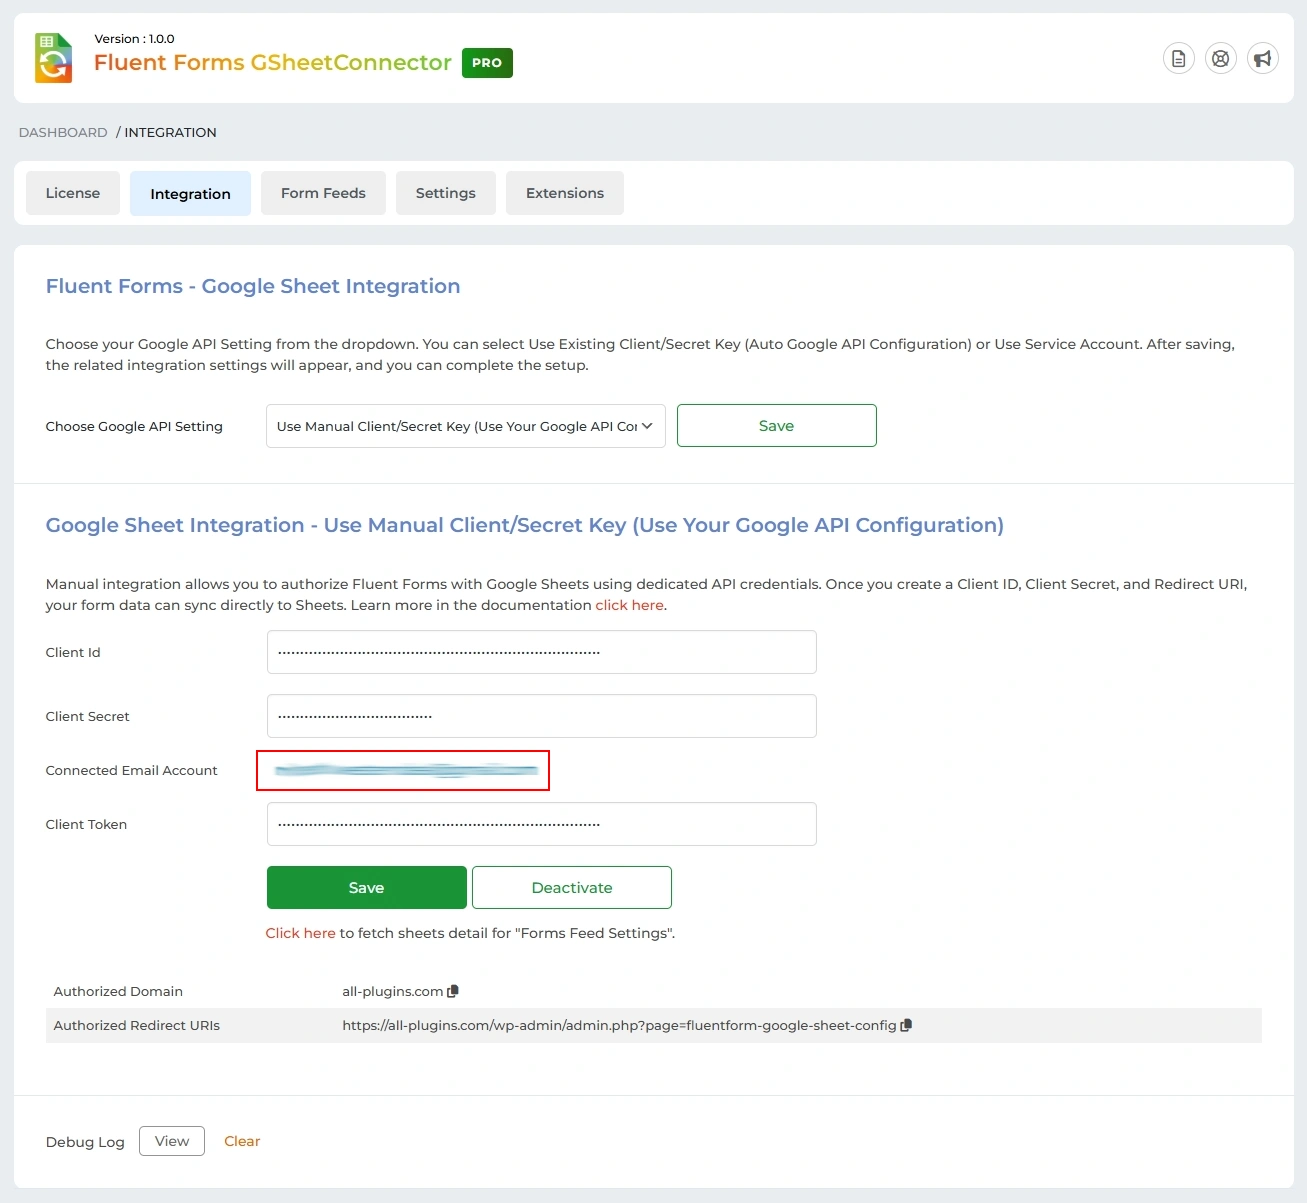The height and width of the screenshot is (1203, 1307).
Task: Deactivate the Google Sheet integration
Action: (x=571, y=887)
